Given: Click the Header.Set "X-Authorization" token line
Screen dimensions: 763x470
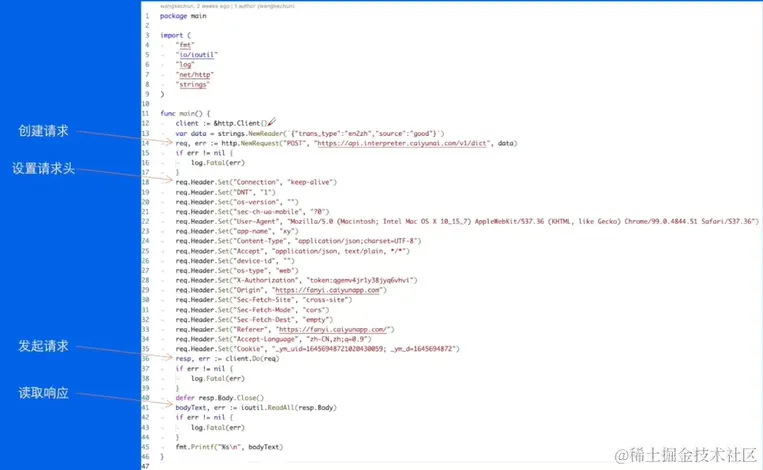Looking at the screenshot, I should pyautogui.click(x=296, y=280).
